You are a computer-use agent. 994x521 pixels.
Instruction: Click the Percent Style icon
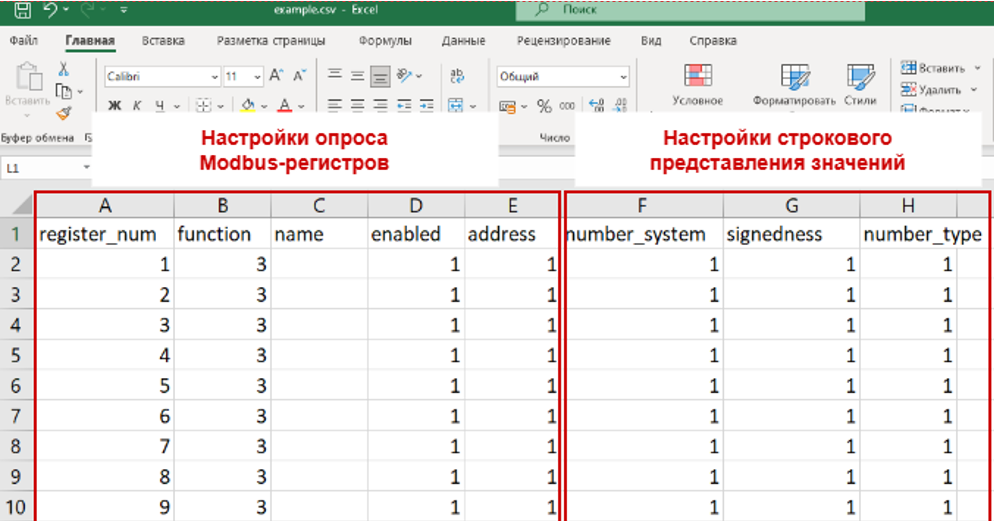tap(544, 106)
